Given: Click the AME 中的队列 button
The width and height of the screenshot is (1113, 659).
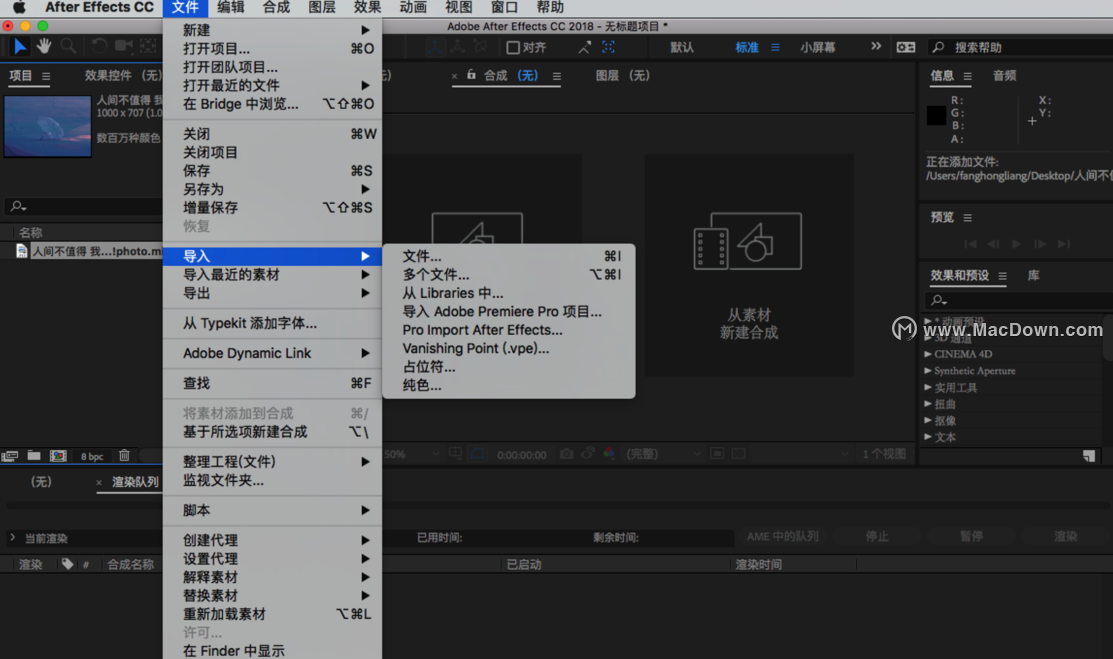Looking at the screenshot, I should click(x=782, y=537).
